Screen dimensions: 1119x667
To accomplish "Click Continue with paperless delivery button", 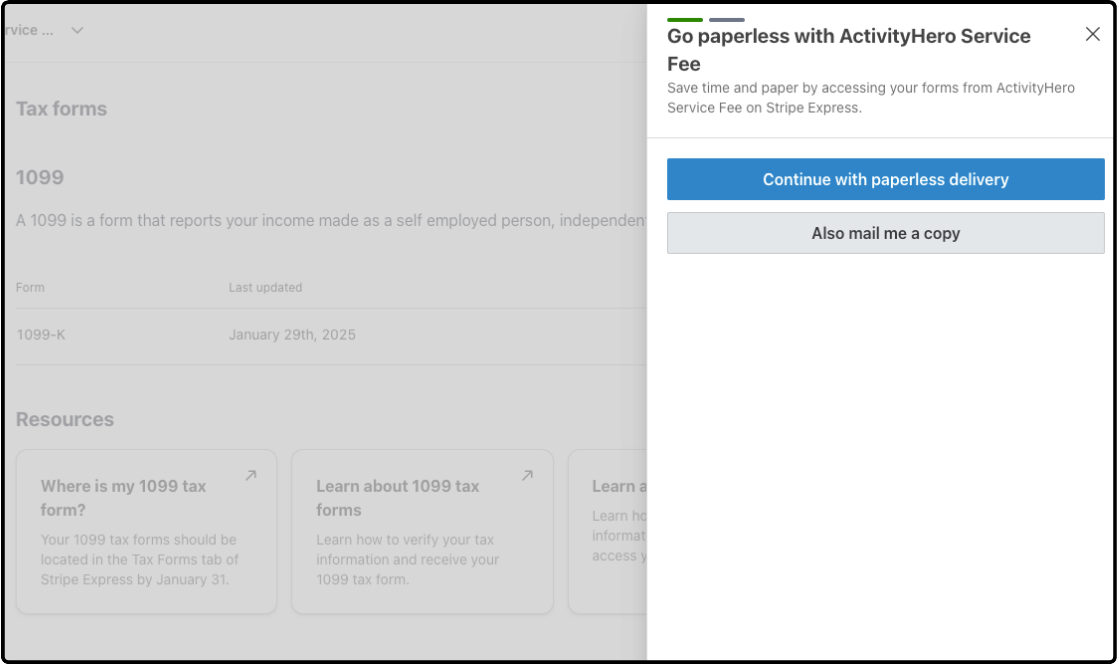I will 885,179.
